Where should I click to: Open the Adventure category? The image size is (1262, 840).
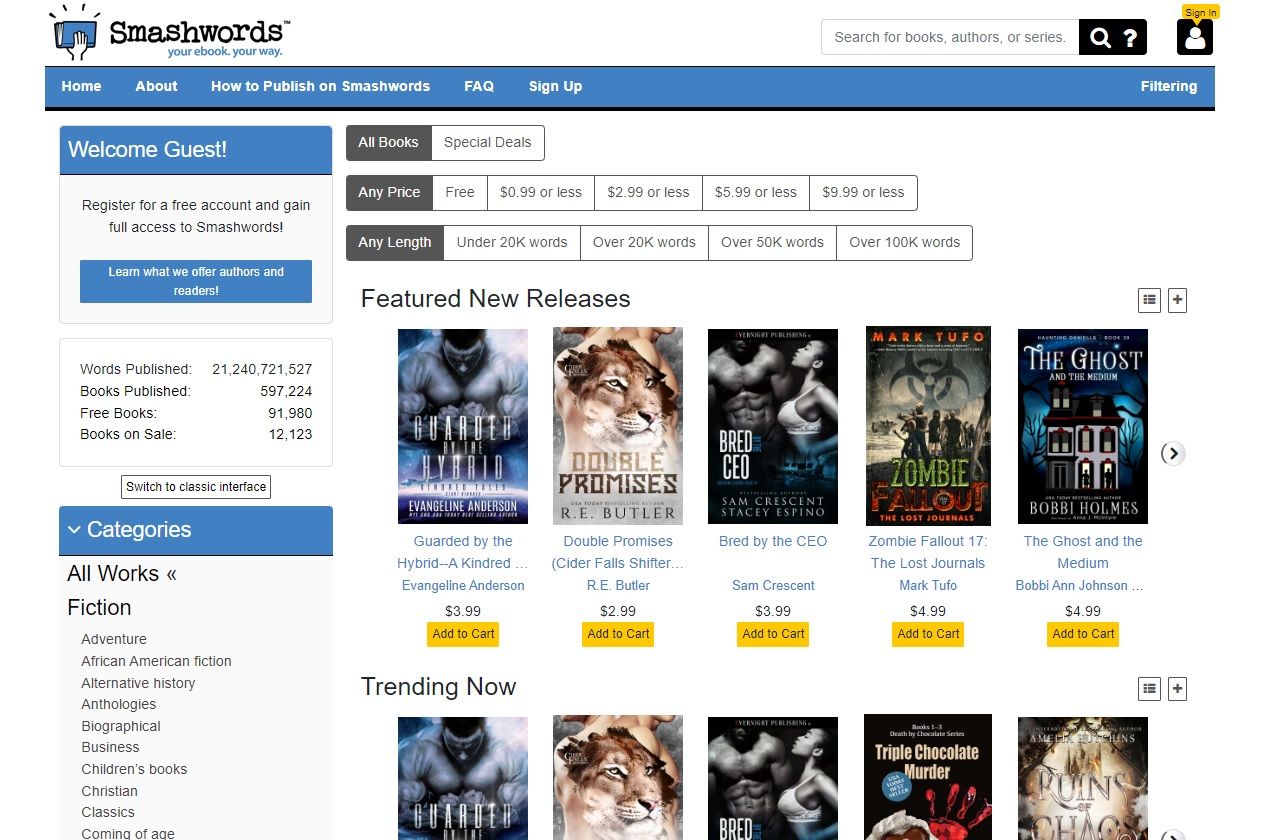(114, 639)
